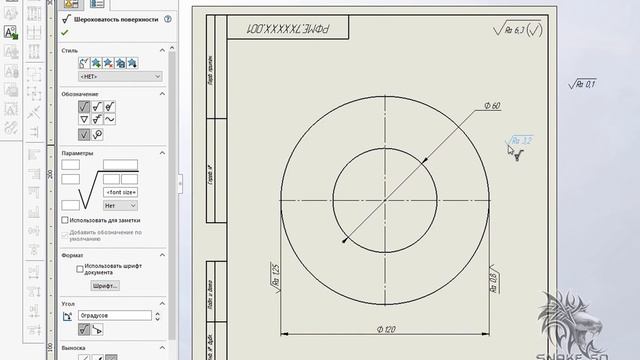Screen dimensions: 640x360
Task: Click the Шероховатость поверхности title
Action: click(x=116, y=19)
